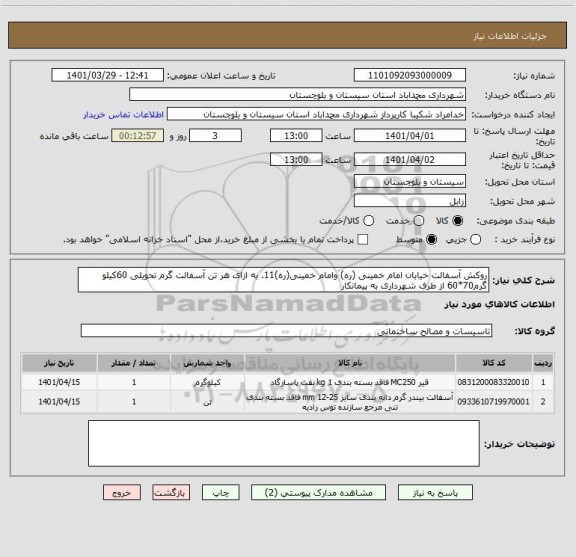The height and width of the screenshot is (557, 576).
Task: Click product code 0831200083320010 cell
Action: tap(494, 382)
